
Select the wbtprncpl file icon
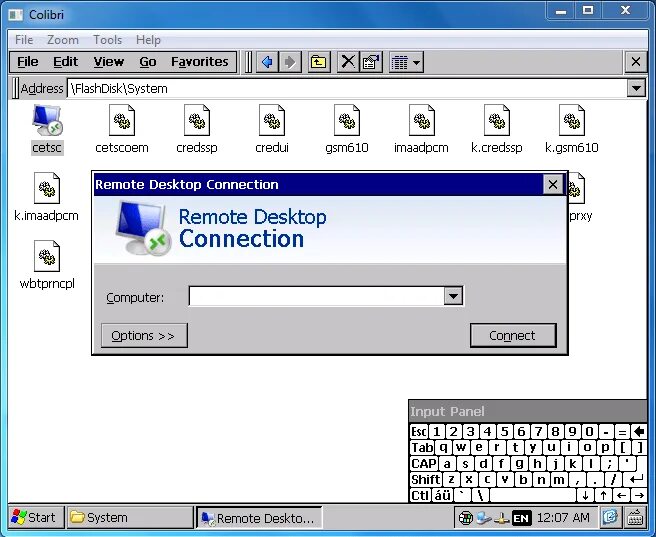pyautogui.click(x=47, y=256)
